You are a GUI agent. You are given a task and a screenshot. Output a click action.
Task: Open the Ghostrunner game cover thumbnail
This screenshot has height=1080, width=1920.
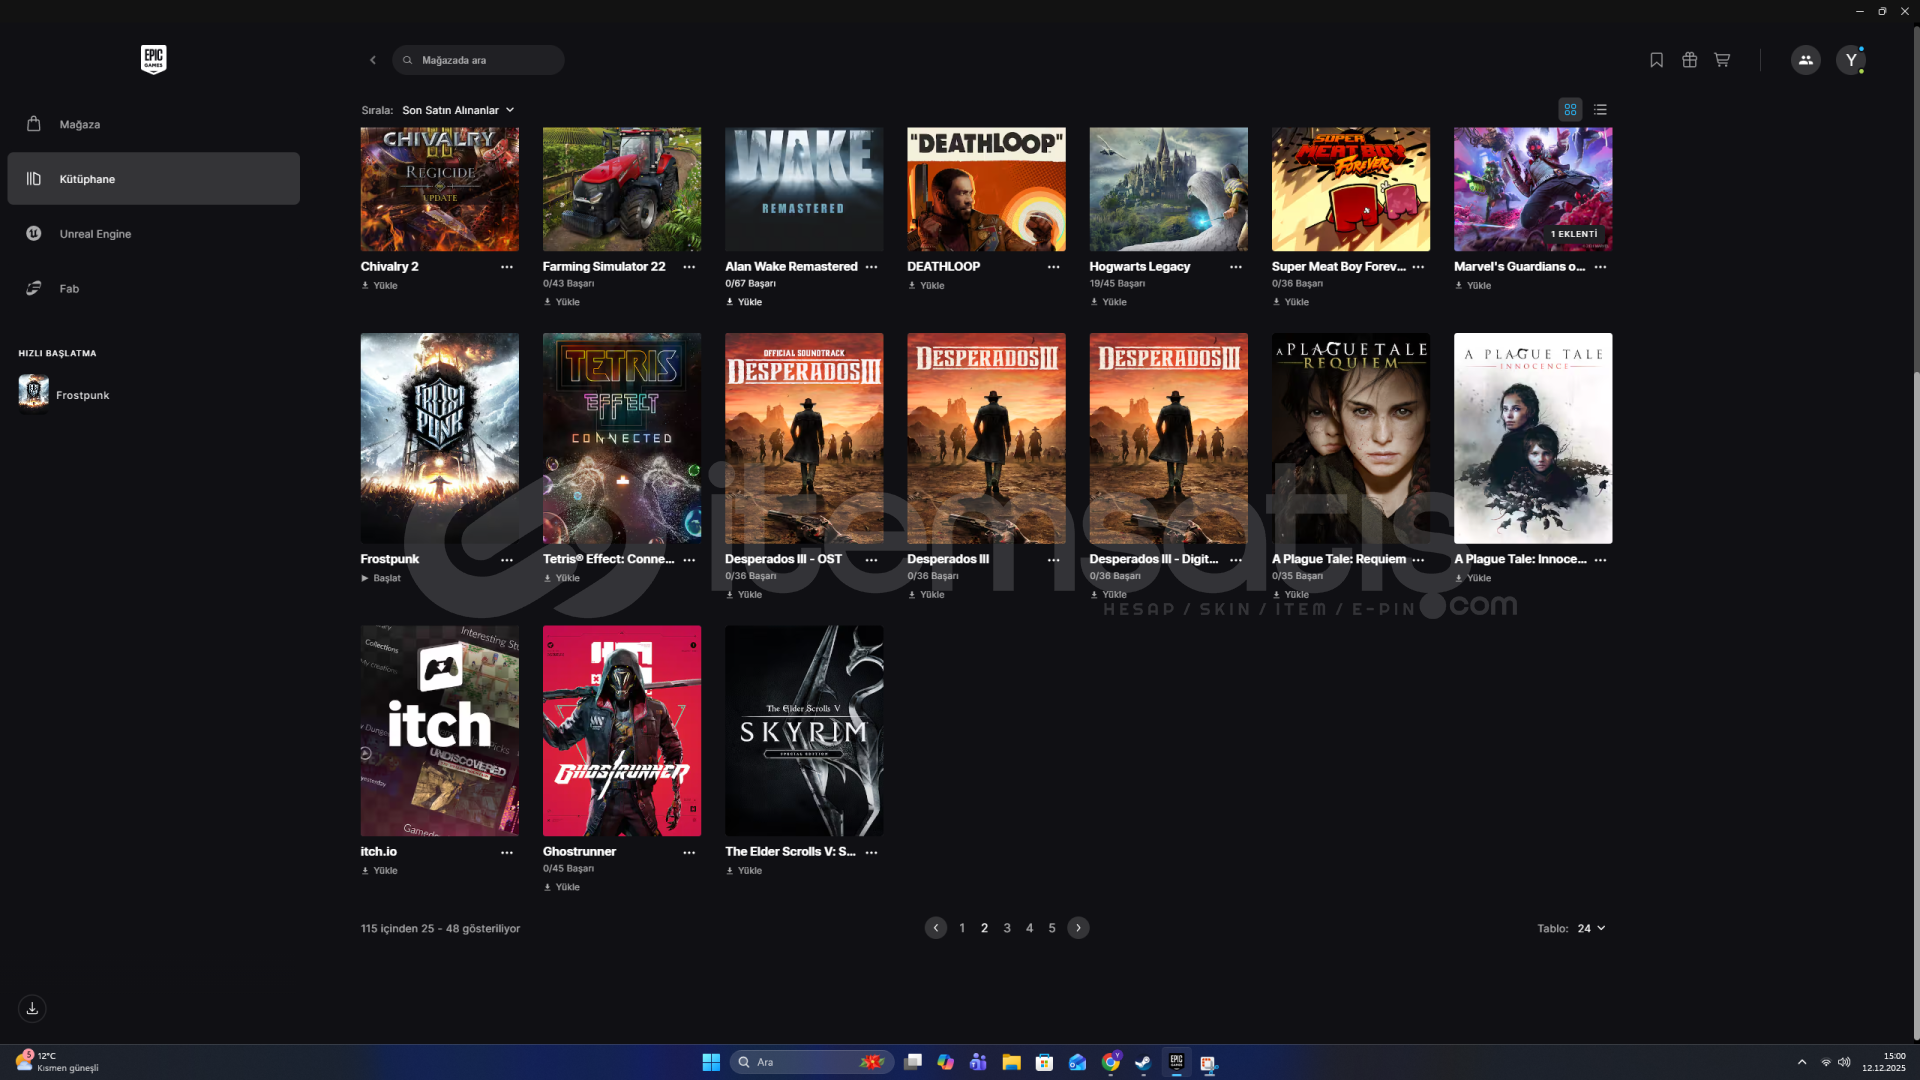pos(622,730)
